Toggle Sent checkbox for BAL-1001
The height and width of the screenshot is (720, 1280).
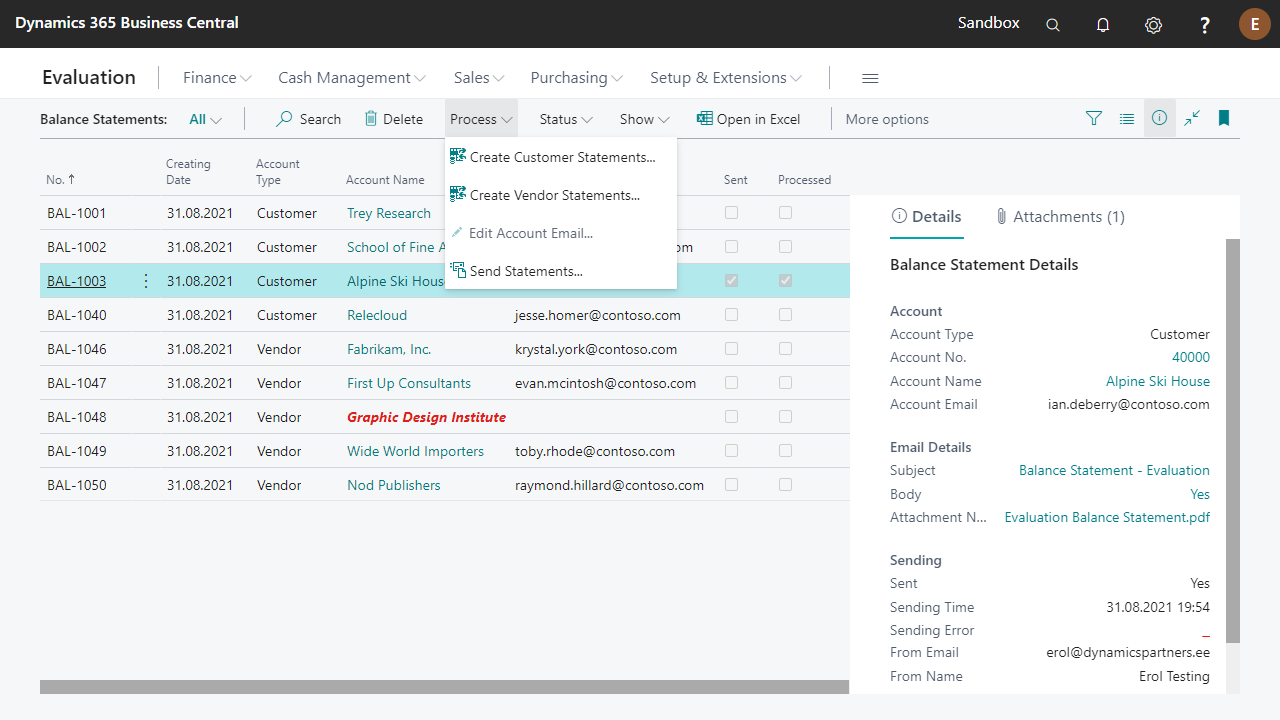coord(732,213)
